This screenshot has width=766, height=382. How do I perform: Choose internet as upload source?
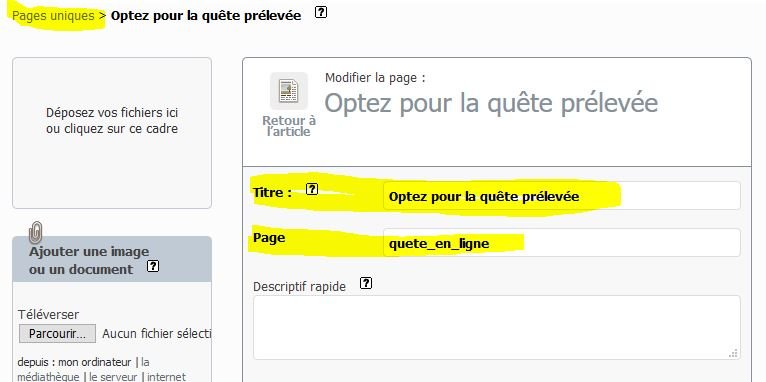[x=167, y=377]
